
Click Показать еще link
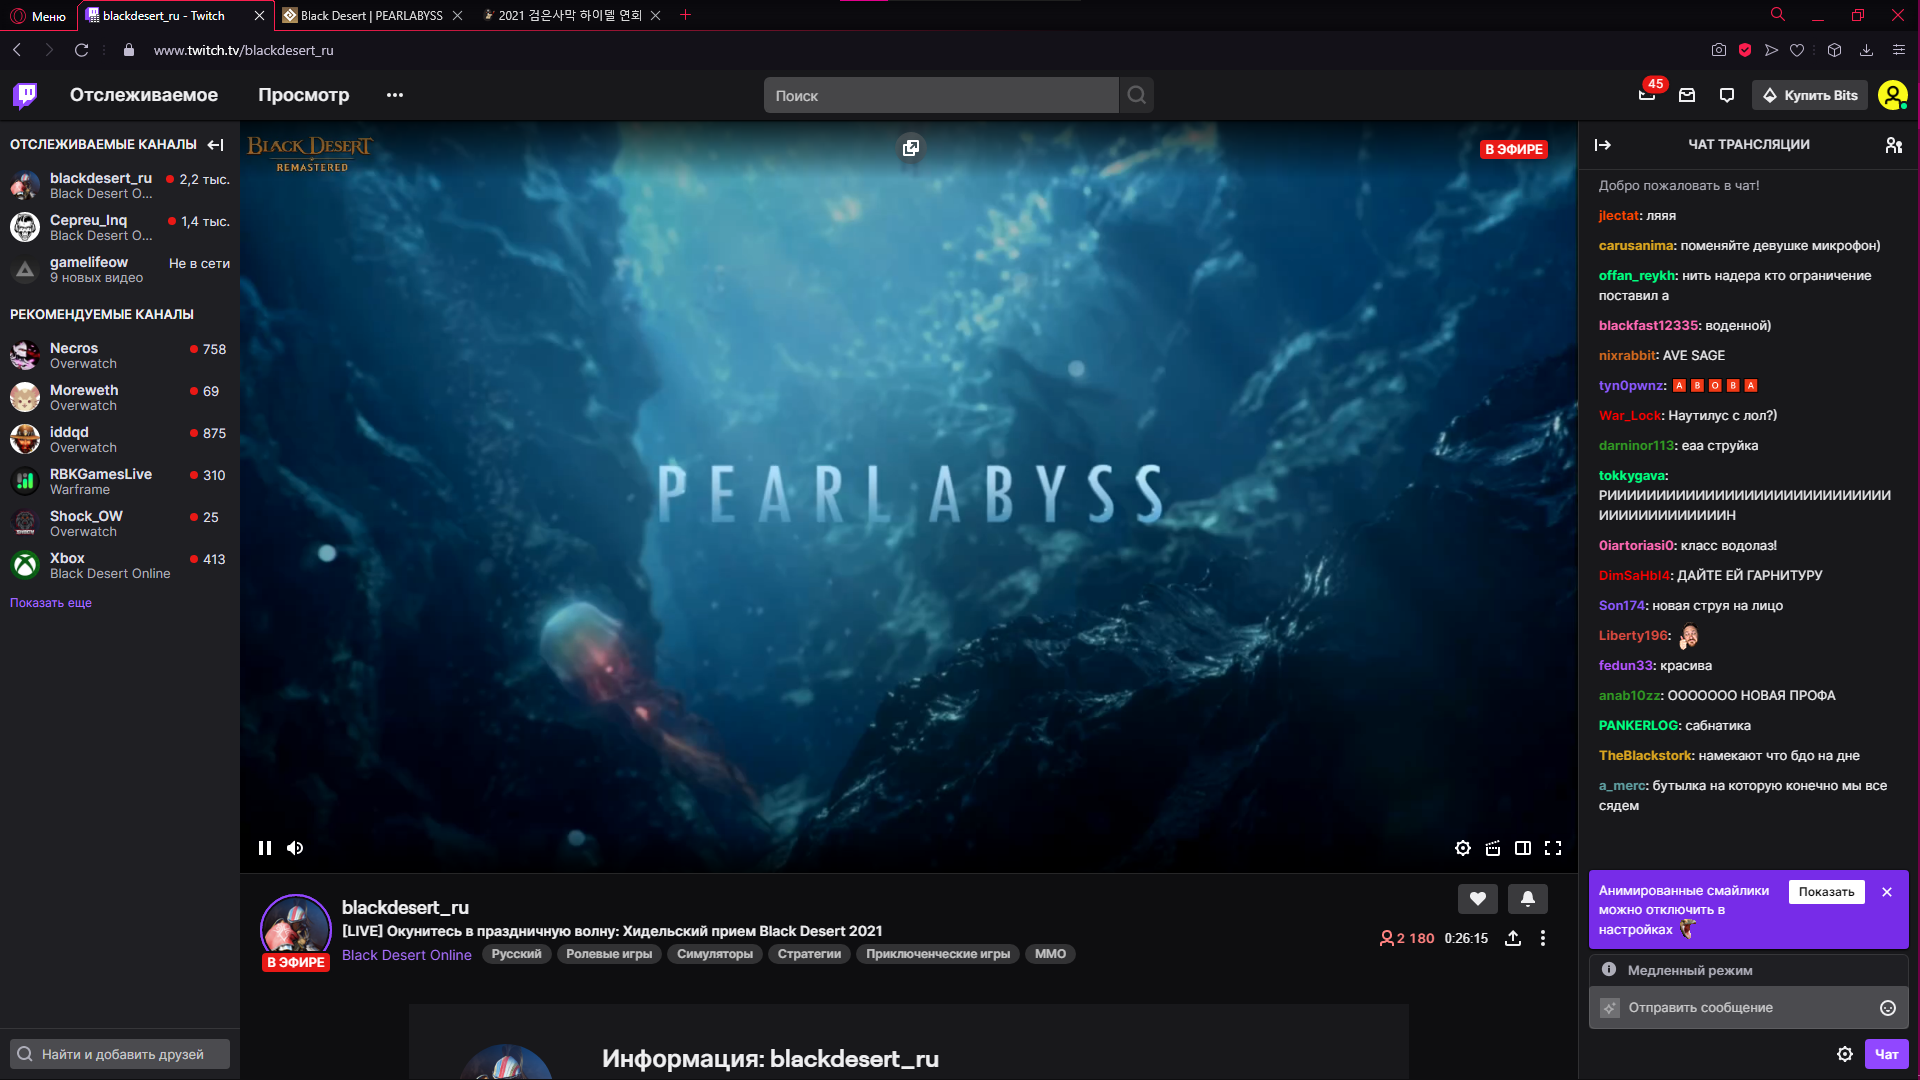click(x=51, y=603)
